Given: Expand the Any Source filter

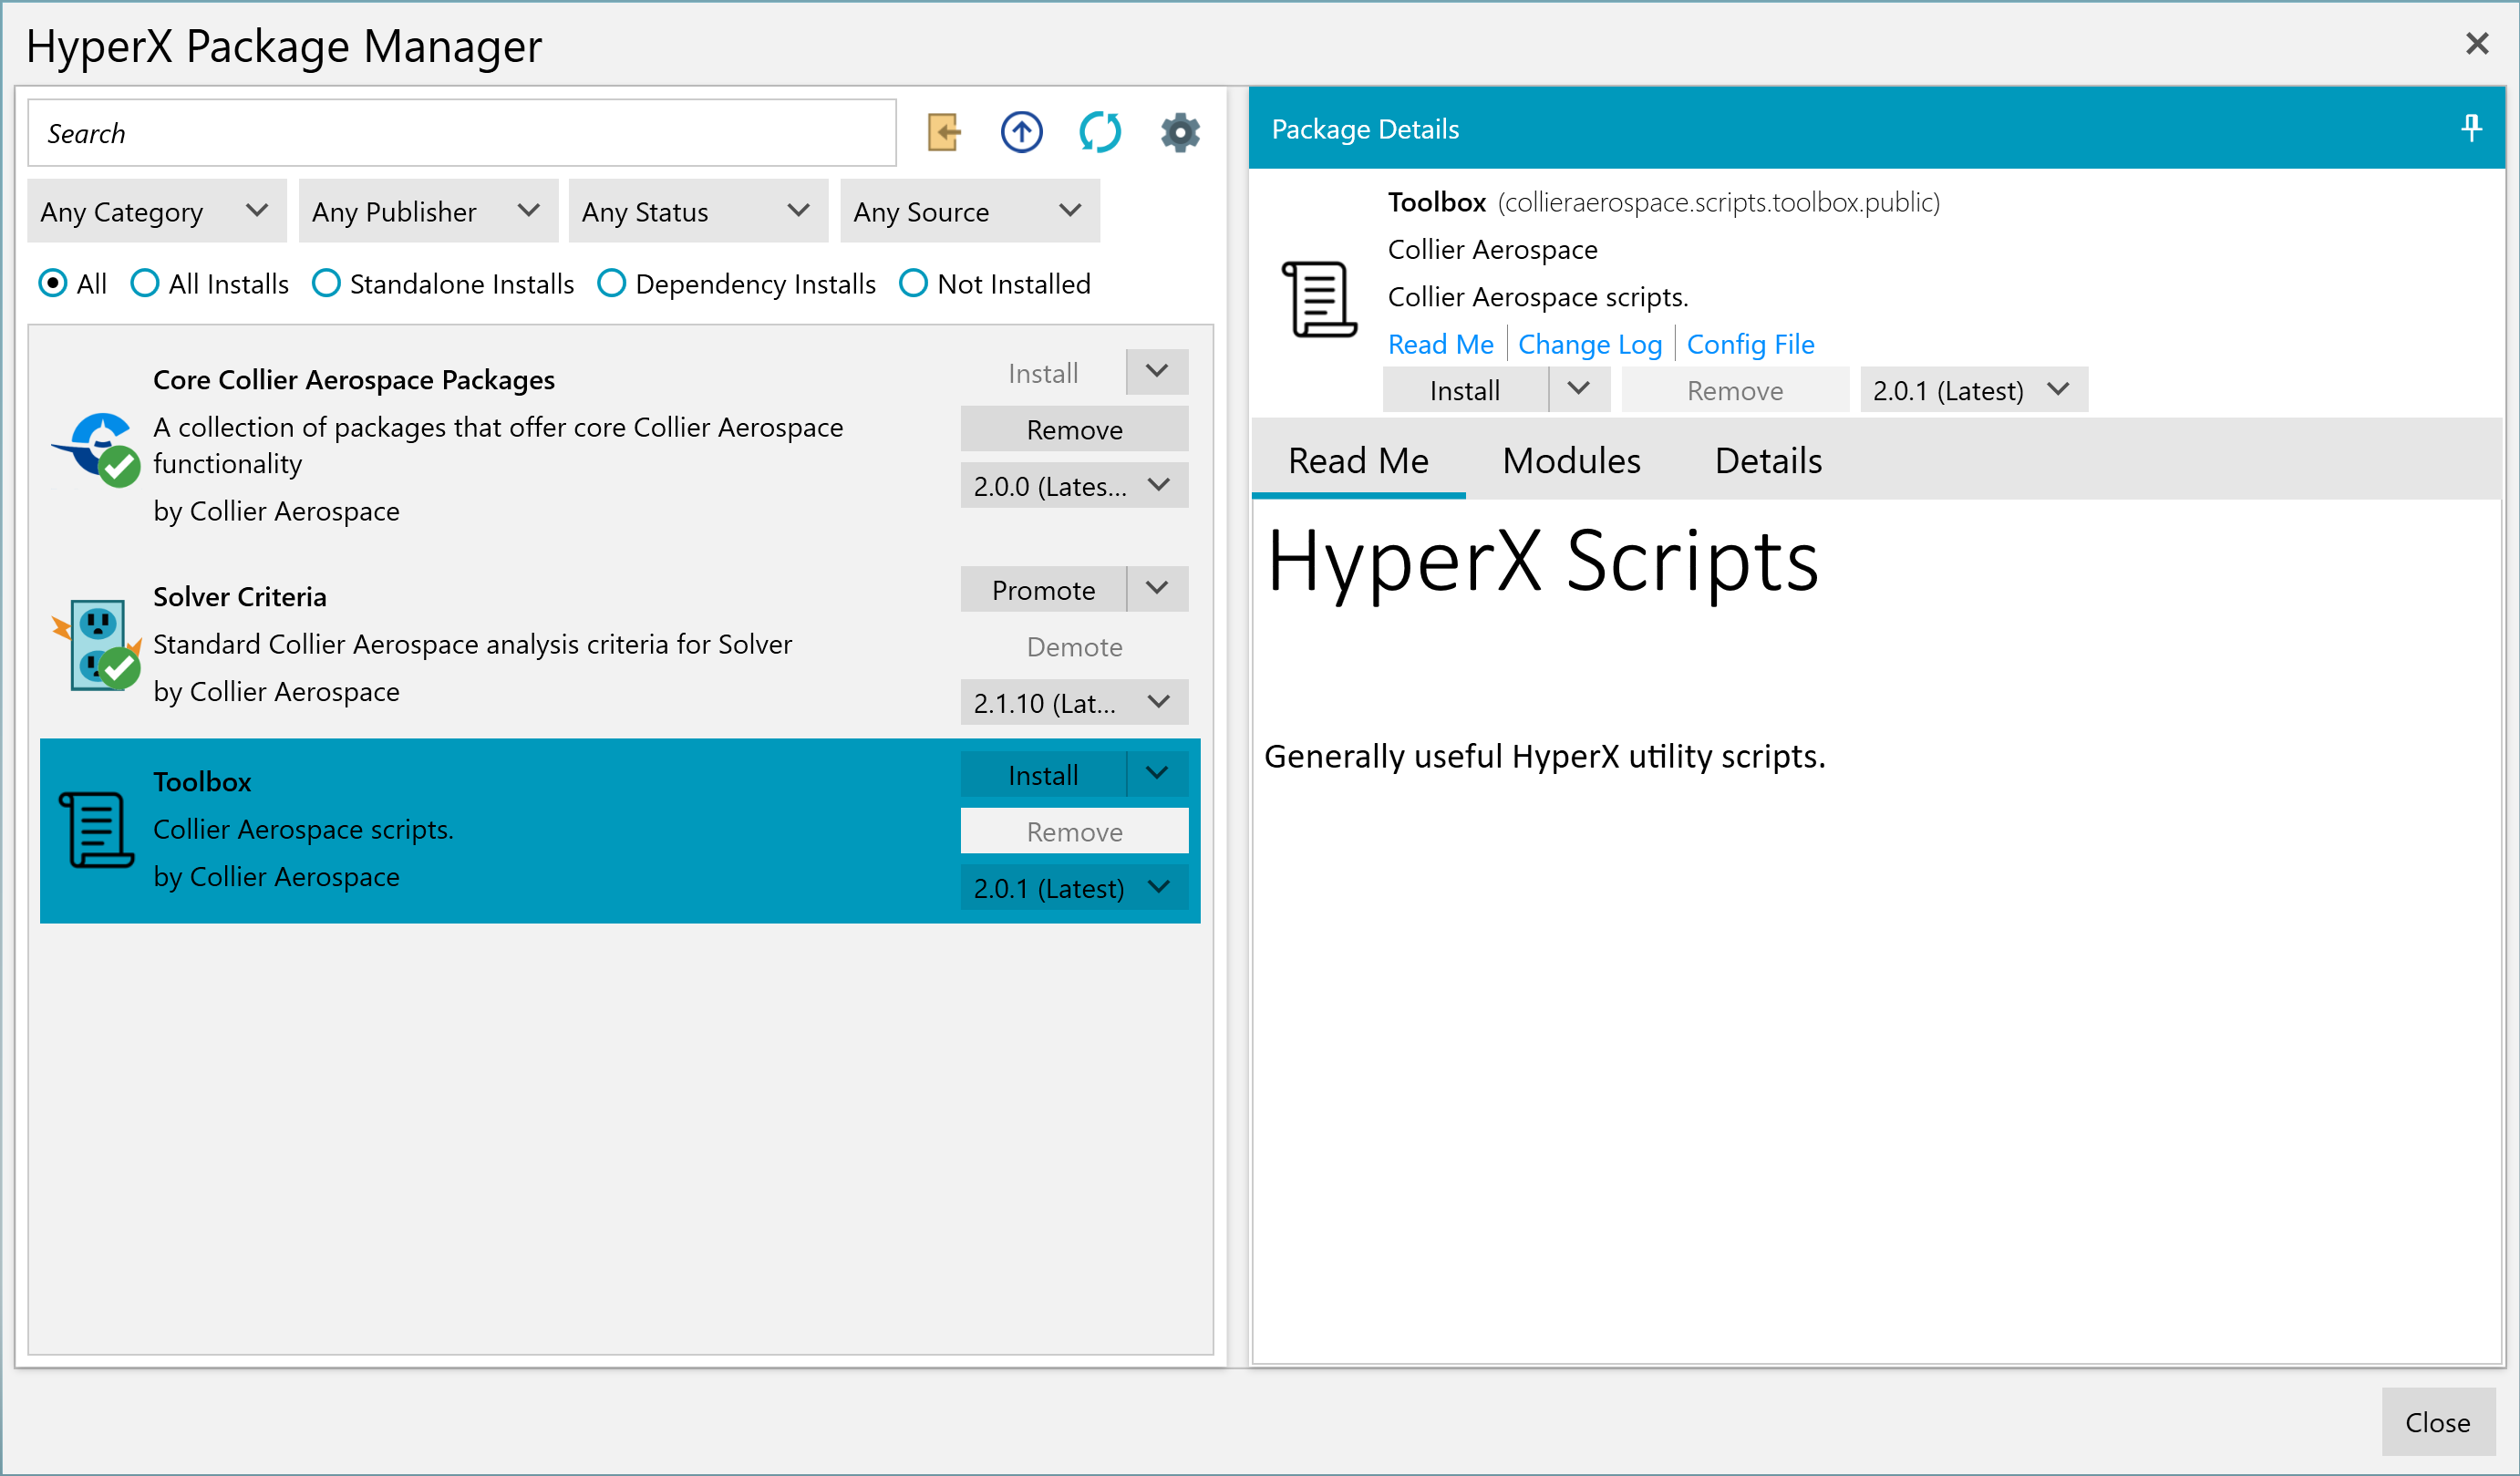Looking at the screenshot, I should [970, 211].
